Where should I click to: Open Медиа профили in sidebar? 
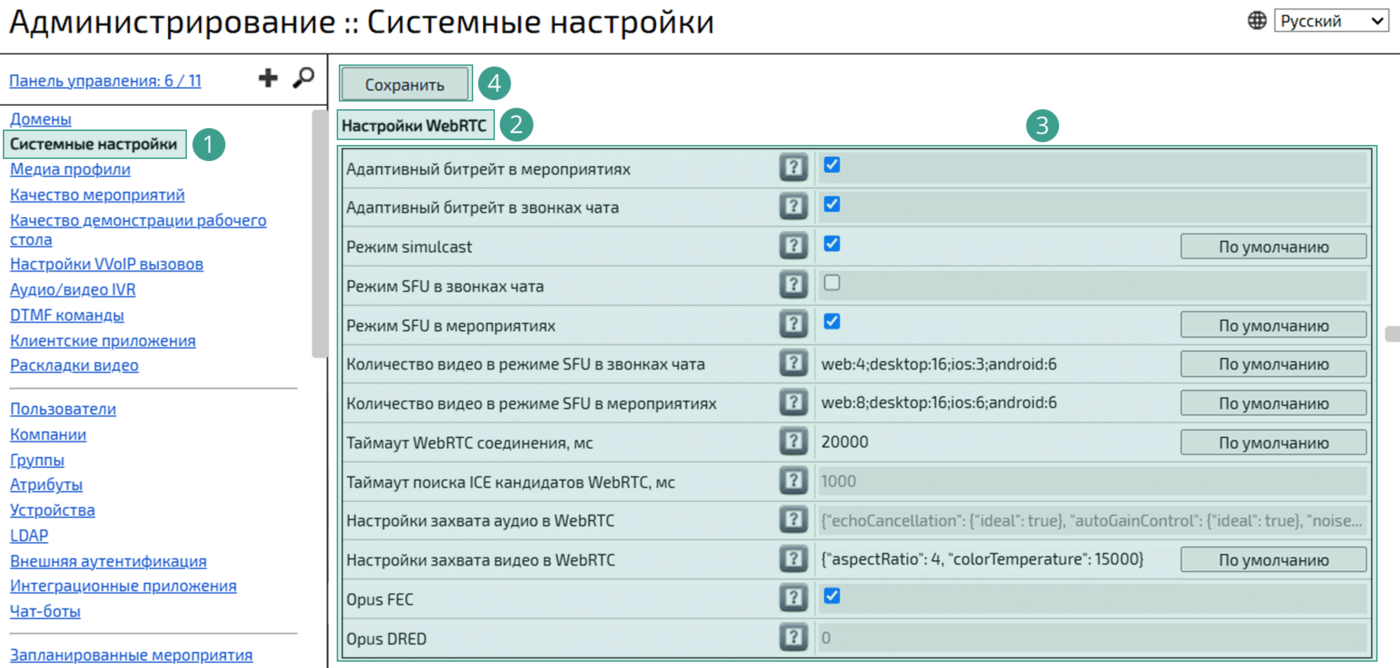[x=70, y=169]
